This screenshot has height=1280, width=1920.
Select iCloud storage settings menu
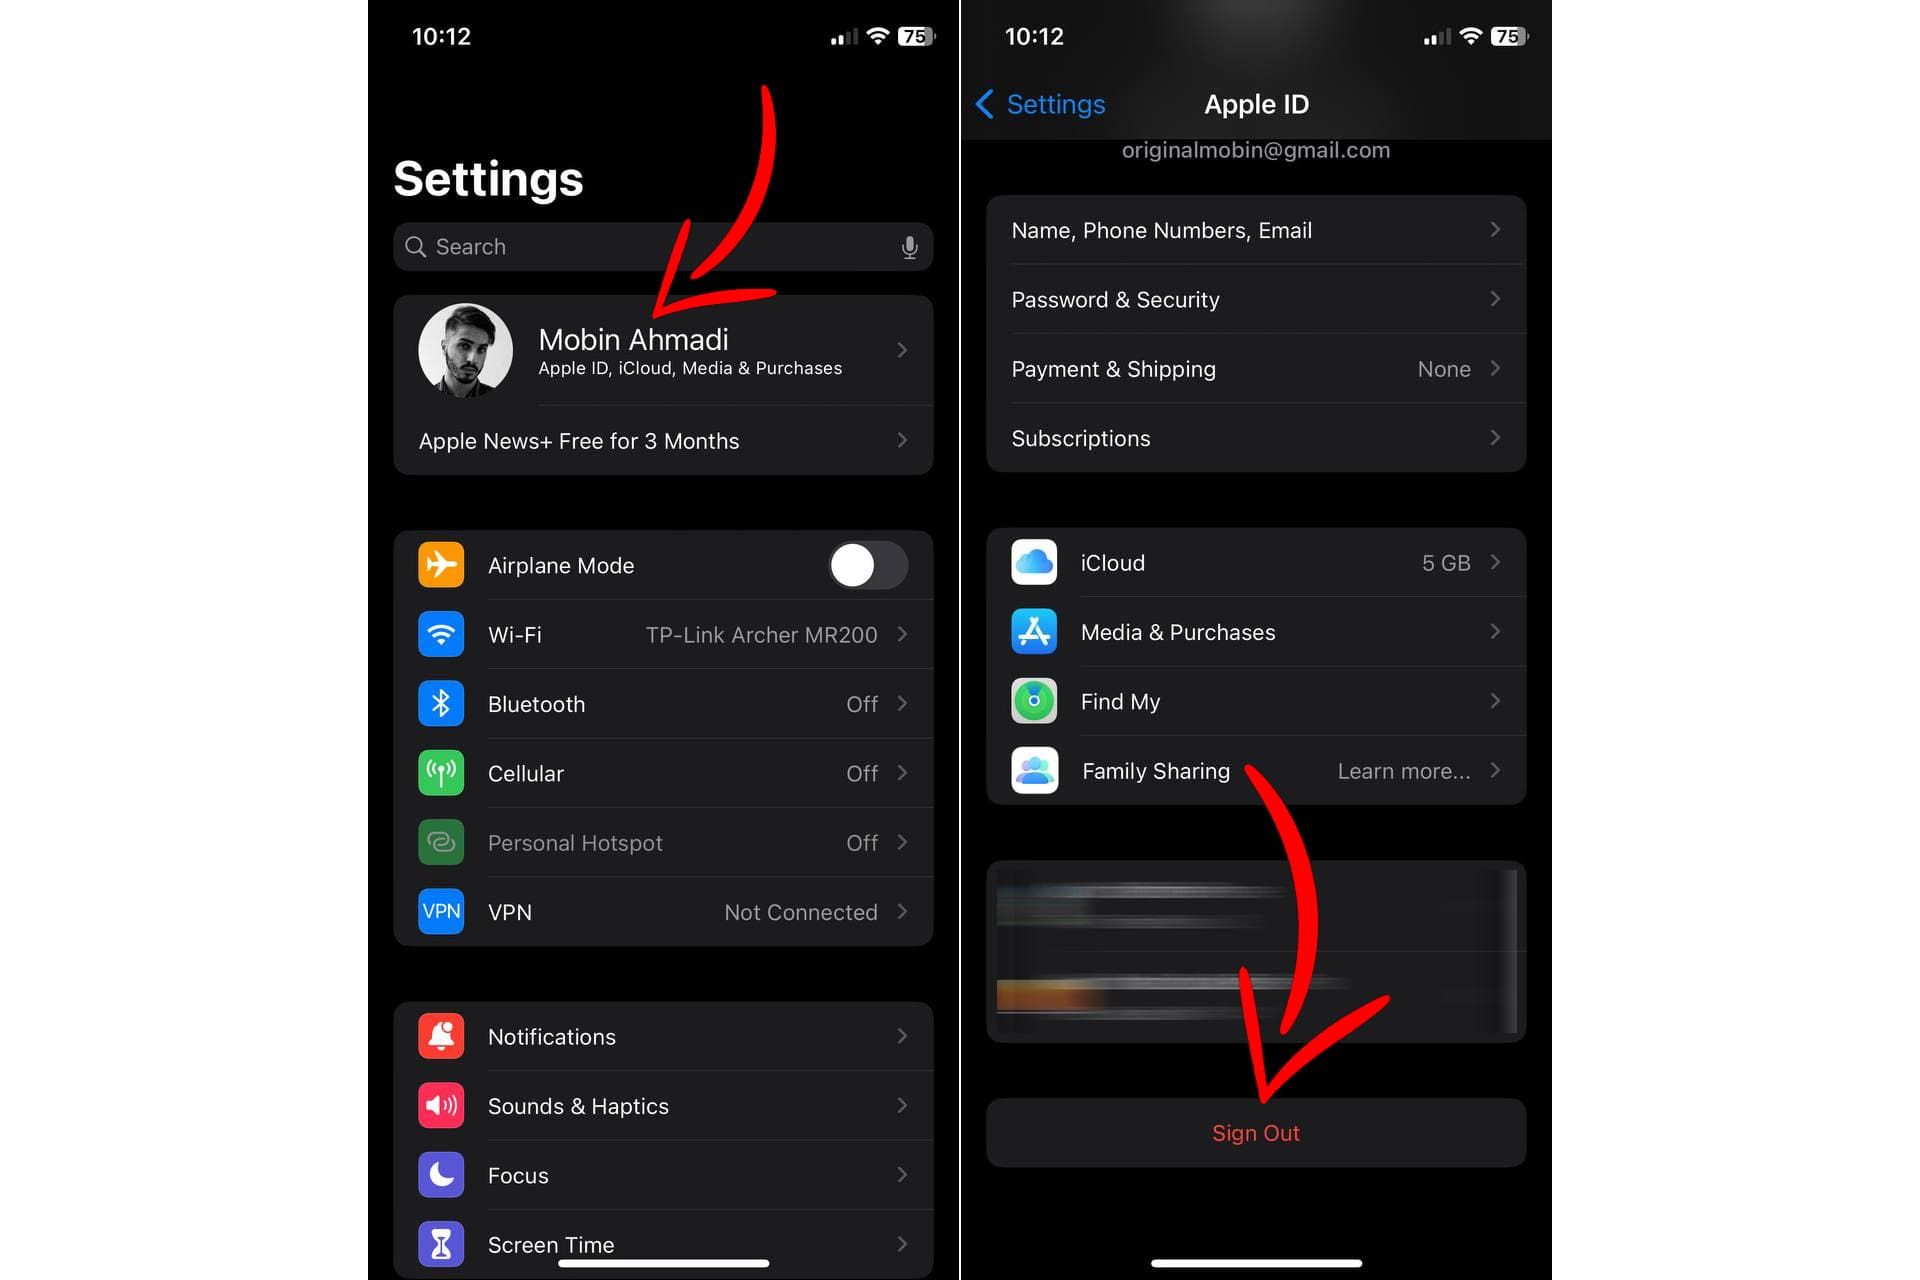1256,563
